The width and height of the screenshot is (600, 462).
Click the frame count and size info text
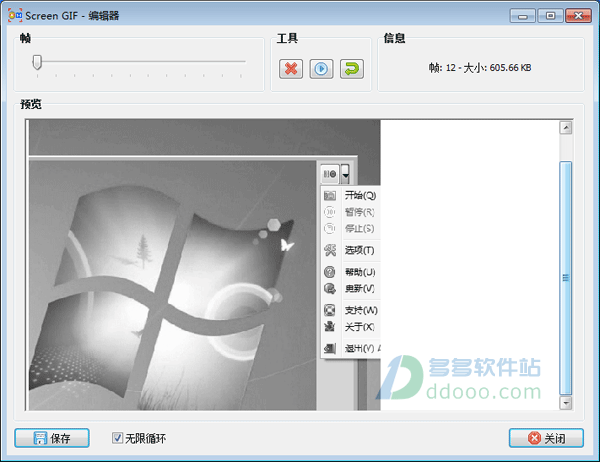tap(480, 68)
